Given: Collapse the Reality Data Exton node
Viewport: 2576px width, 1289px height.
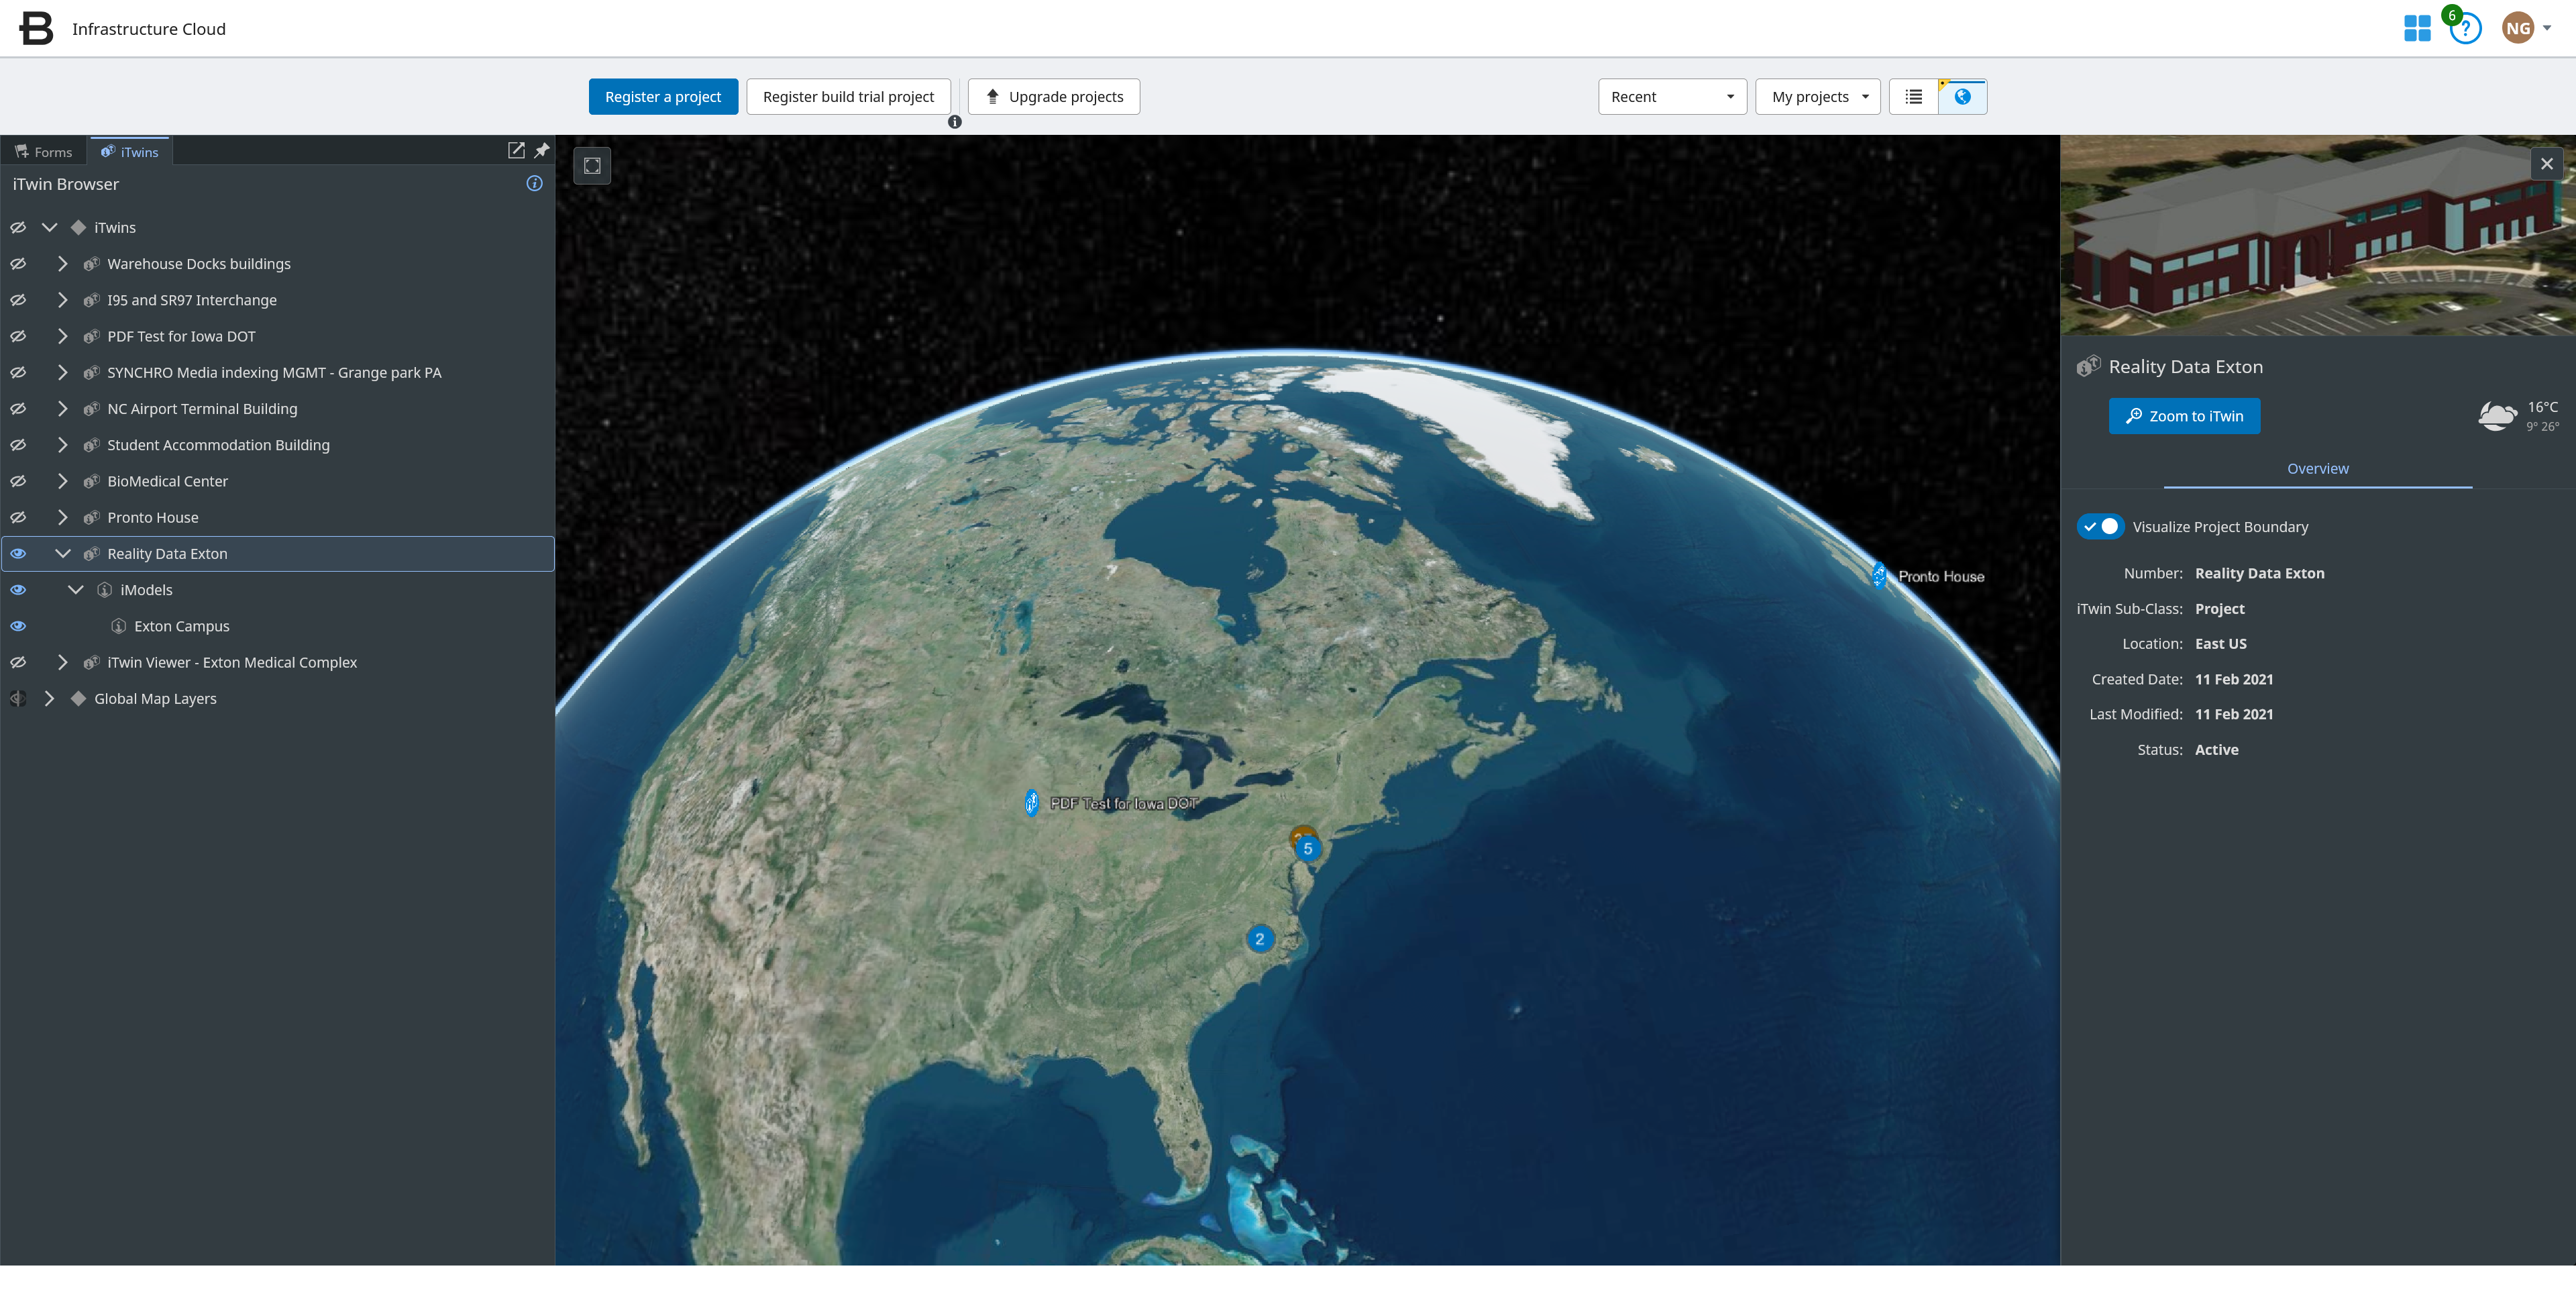Looking at the screenshot, I should point(62,553).
